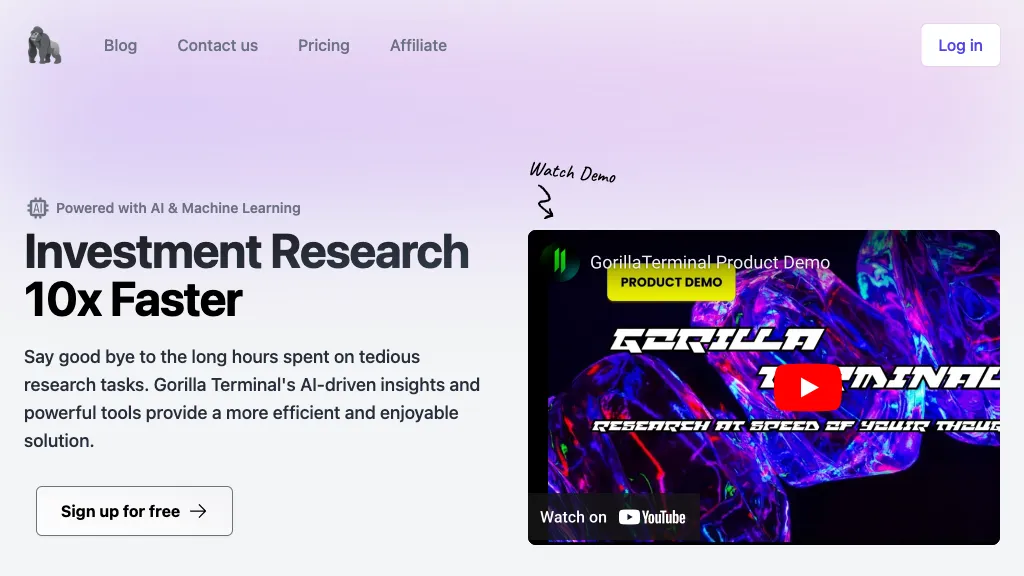This screenshot has width=1024, height=576.
Task: Click the arrow icon inside the sign up button
Action: 198,511
